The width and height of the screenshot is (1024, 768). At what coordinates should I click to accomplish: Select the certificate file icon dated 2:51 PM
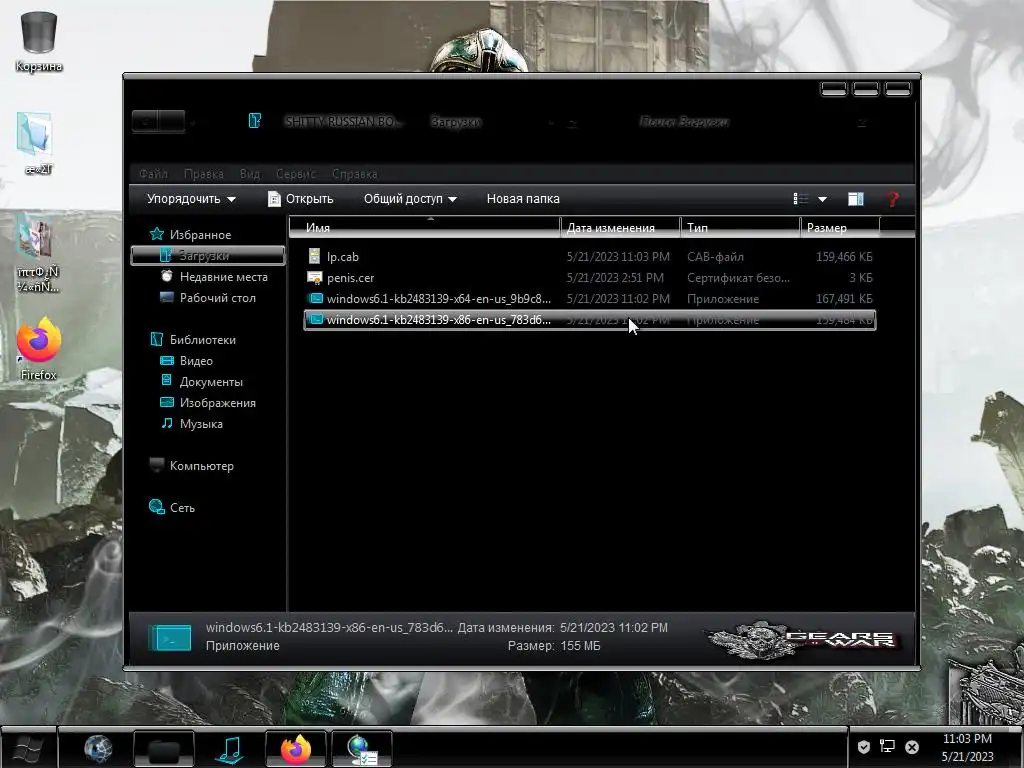314,278
